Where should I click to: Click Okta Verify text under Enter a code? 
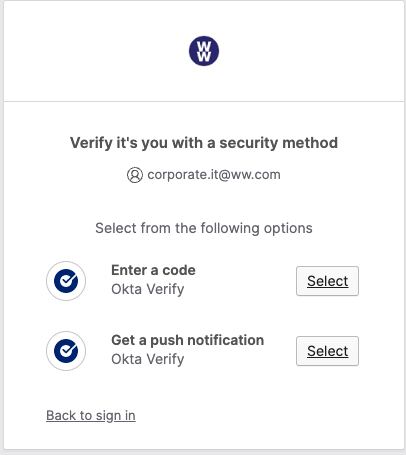pos(148,289)
